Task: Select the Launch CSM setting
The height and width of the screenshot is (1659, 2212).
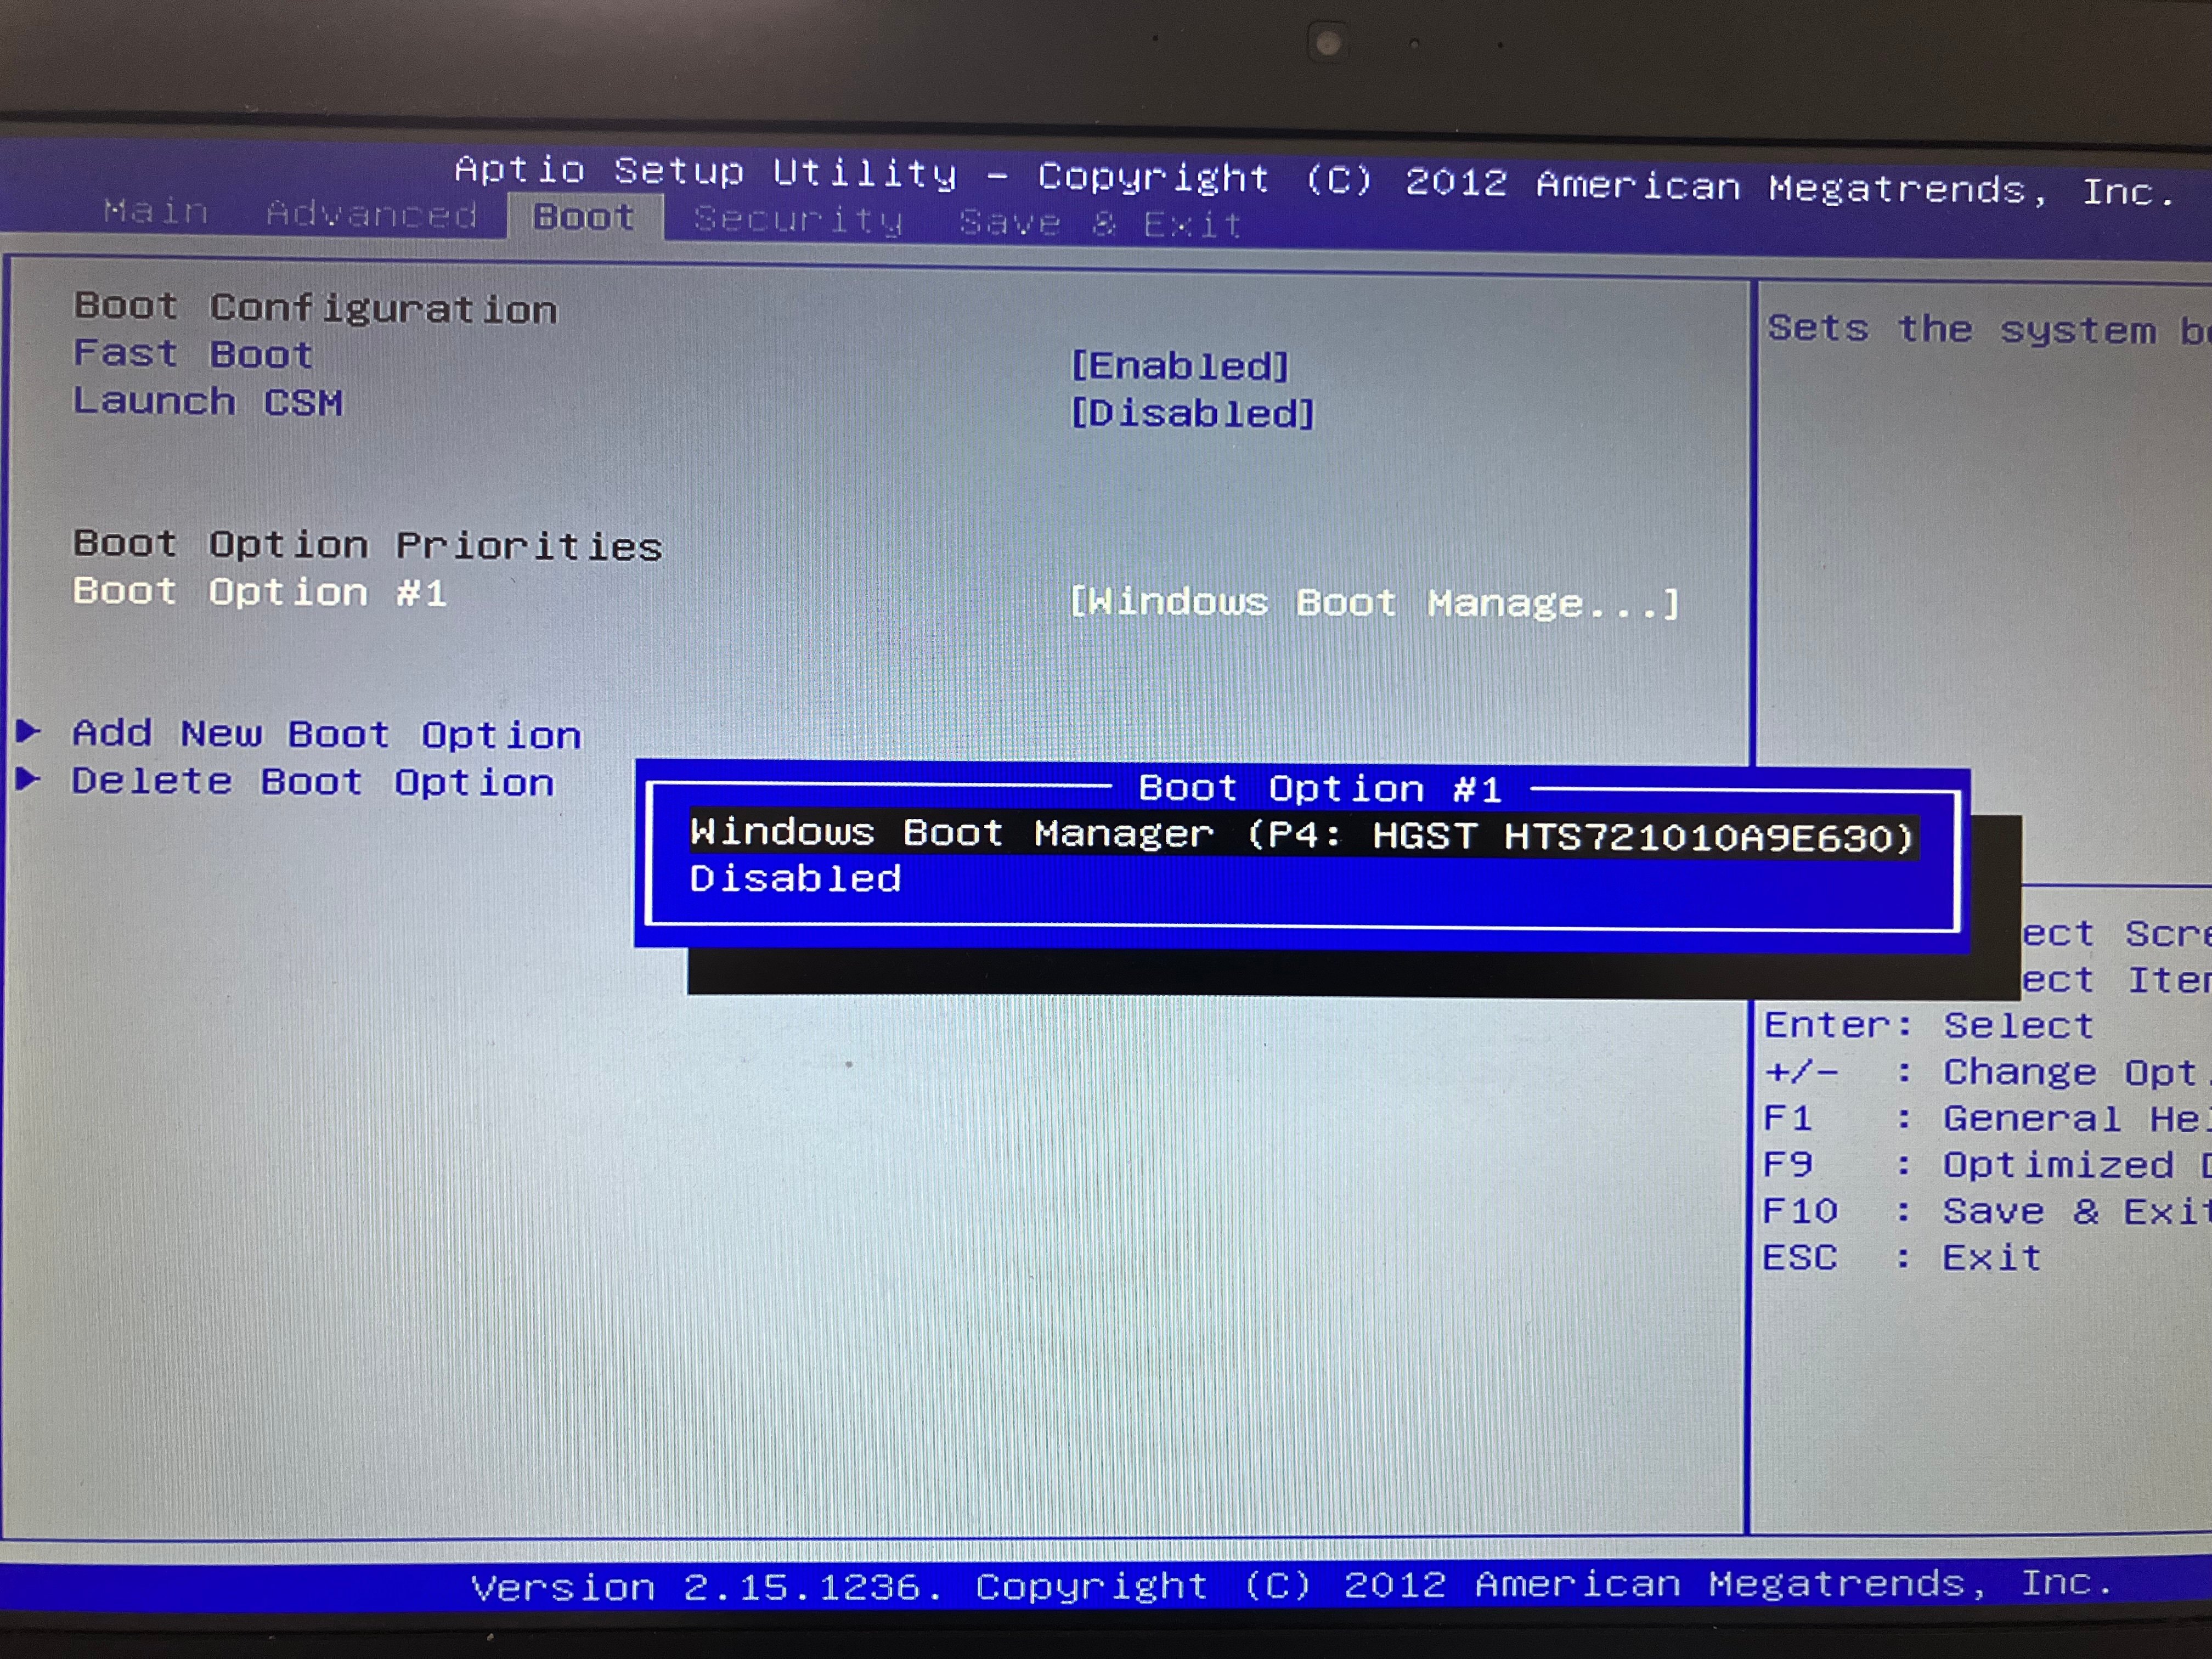Action: pos(208,402)
